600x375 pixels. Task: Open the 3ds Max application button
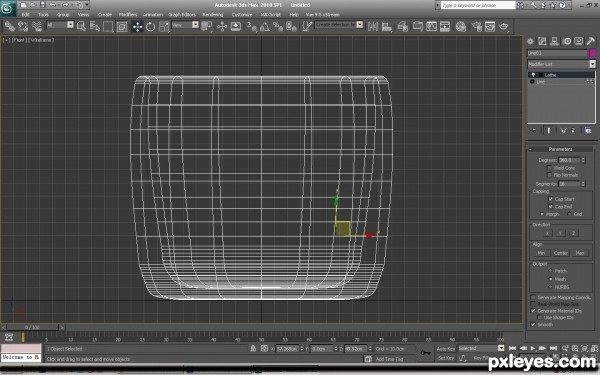[x=8, y=8]
